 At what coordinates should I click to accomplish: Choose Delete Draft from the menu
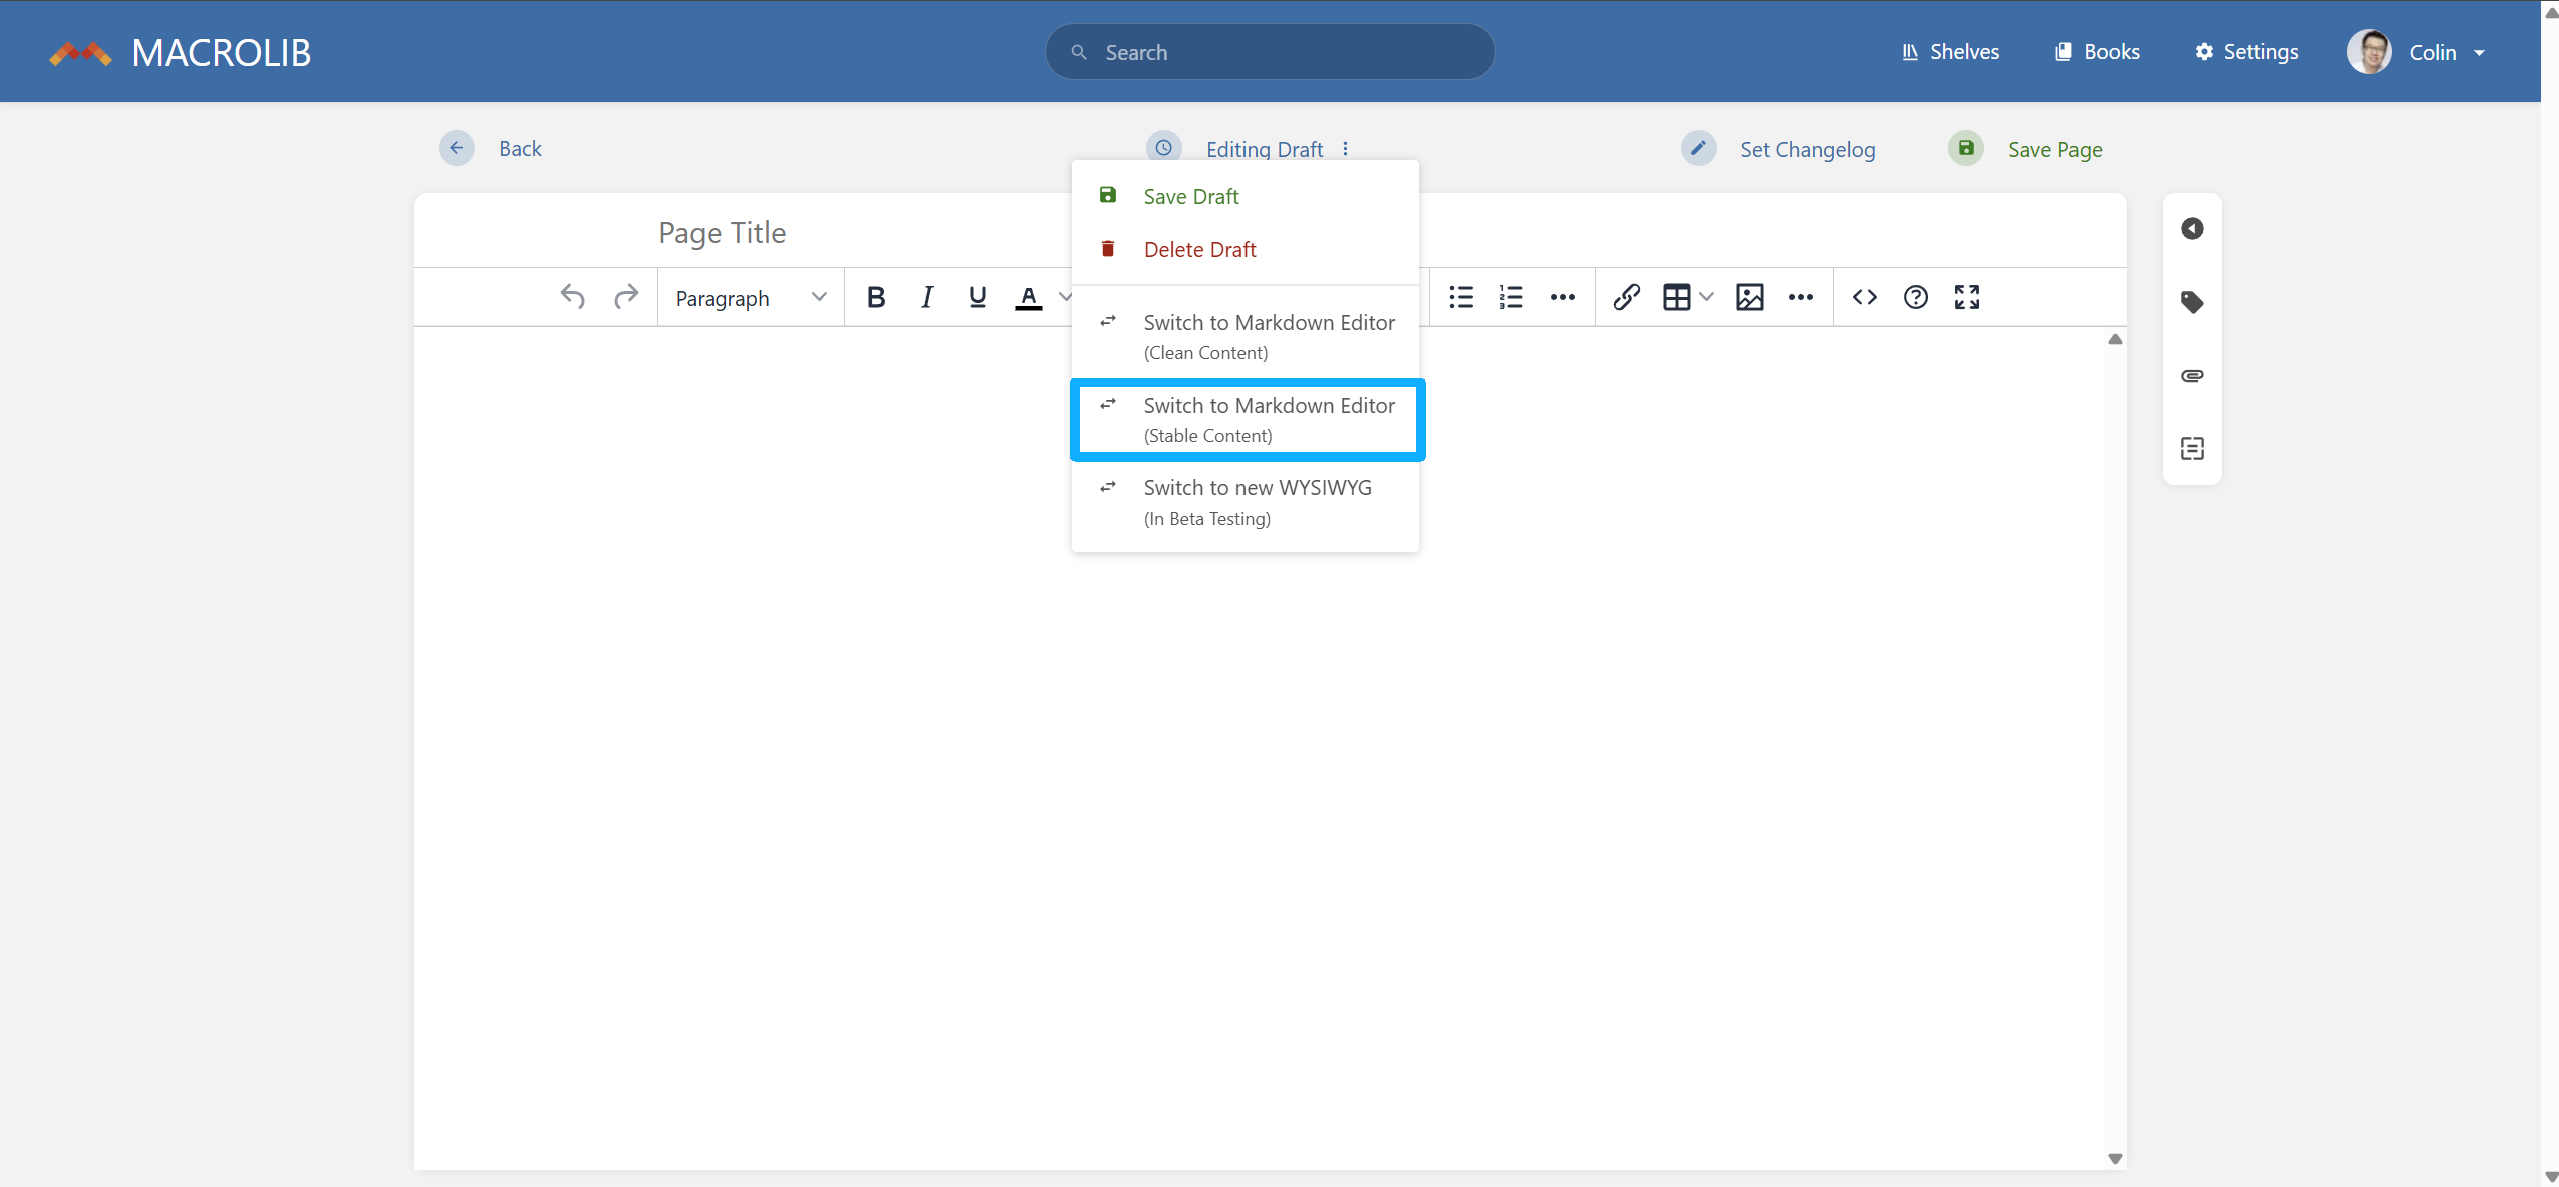coord(1199,250)
